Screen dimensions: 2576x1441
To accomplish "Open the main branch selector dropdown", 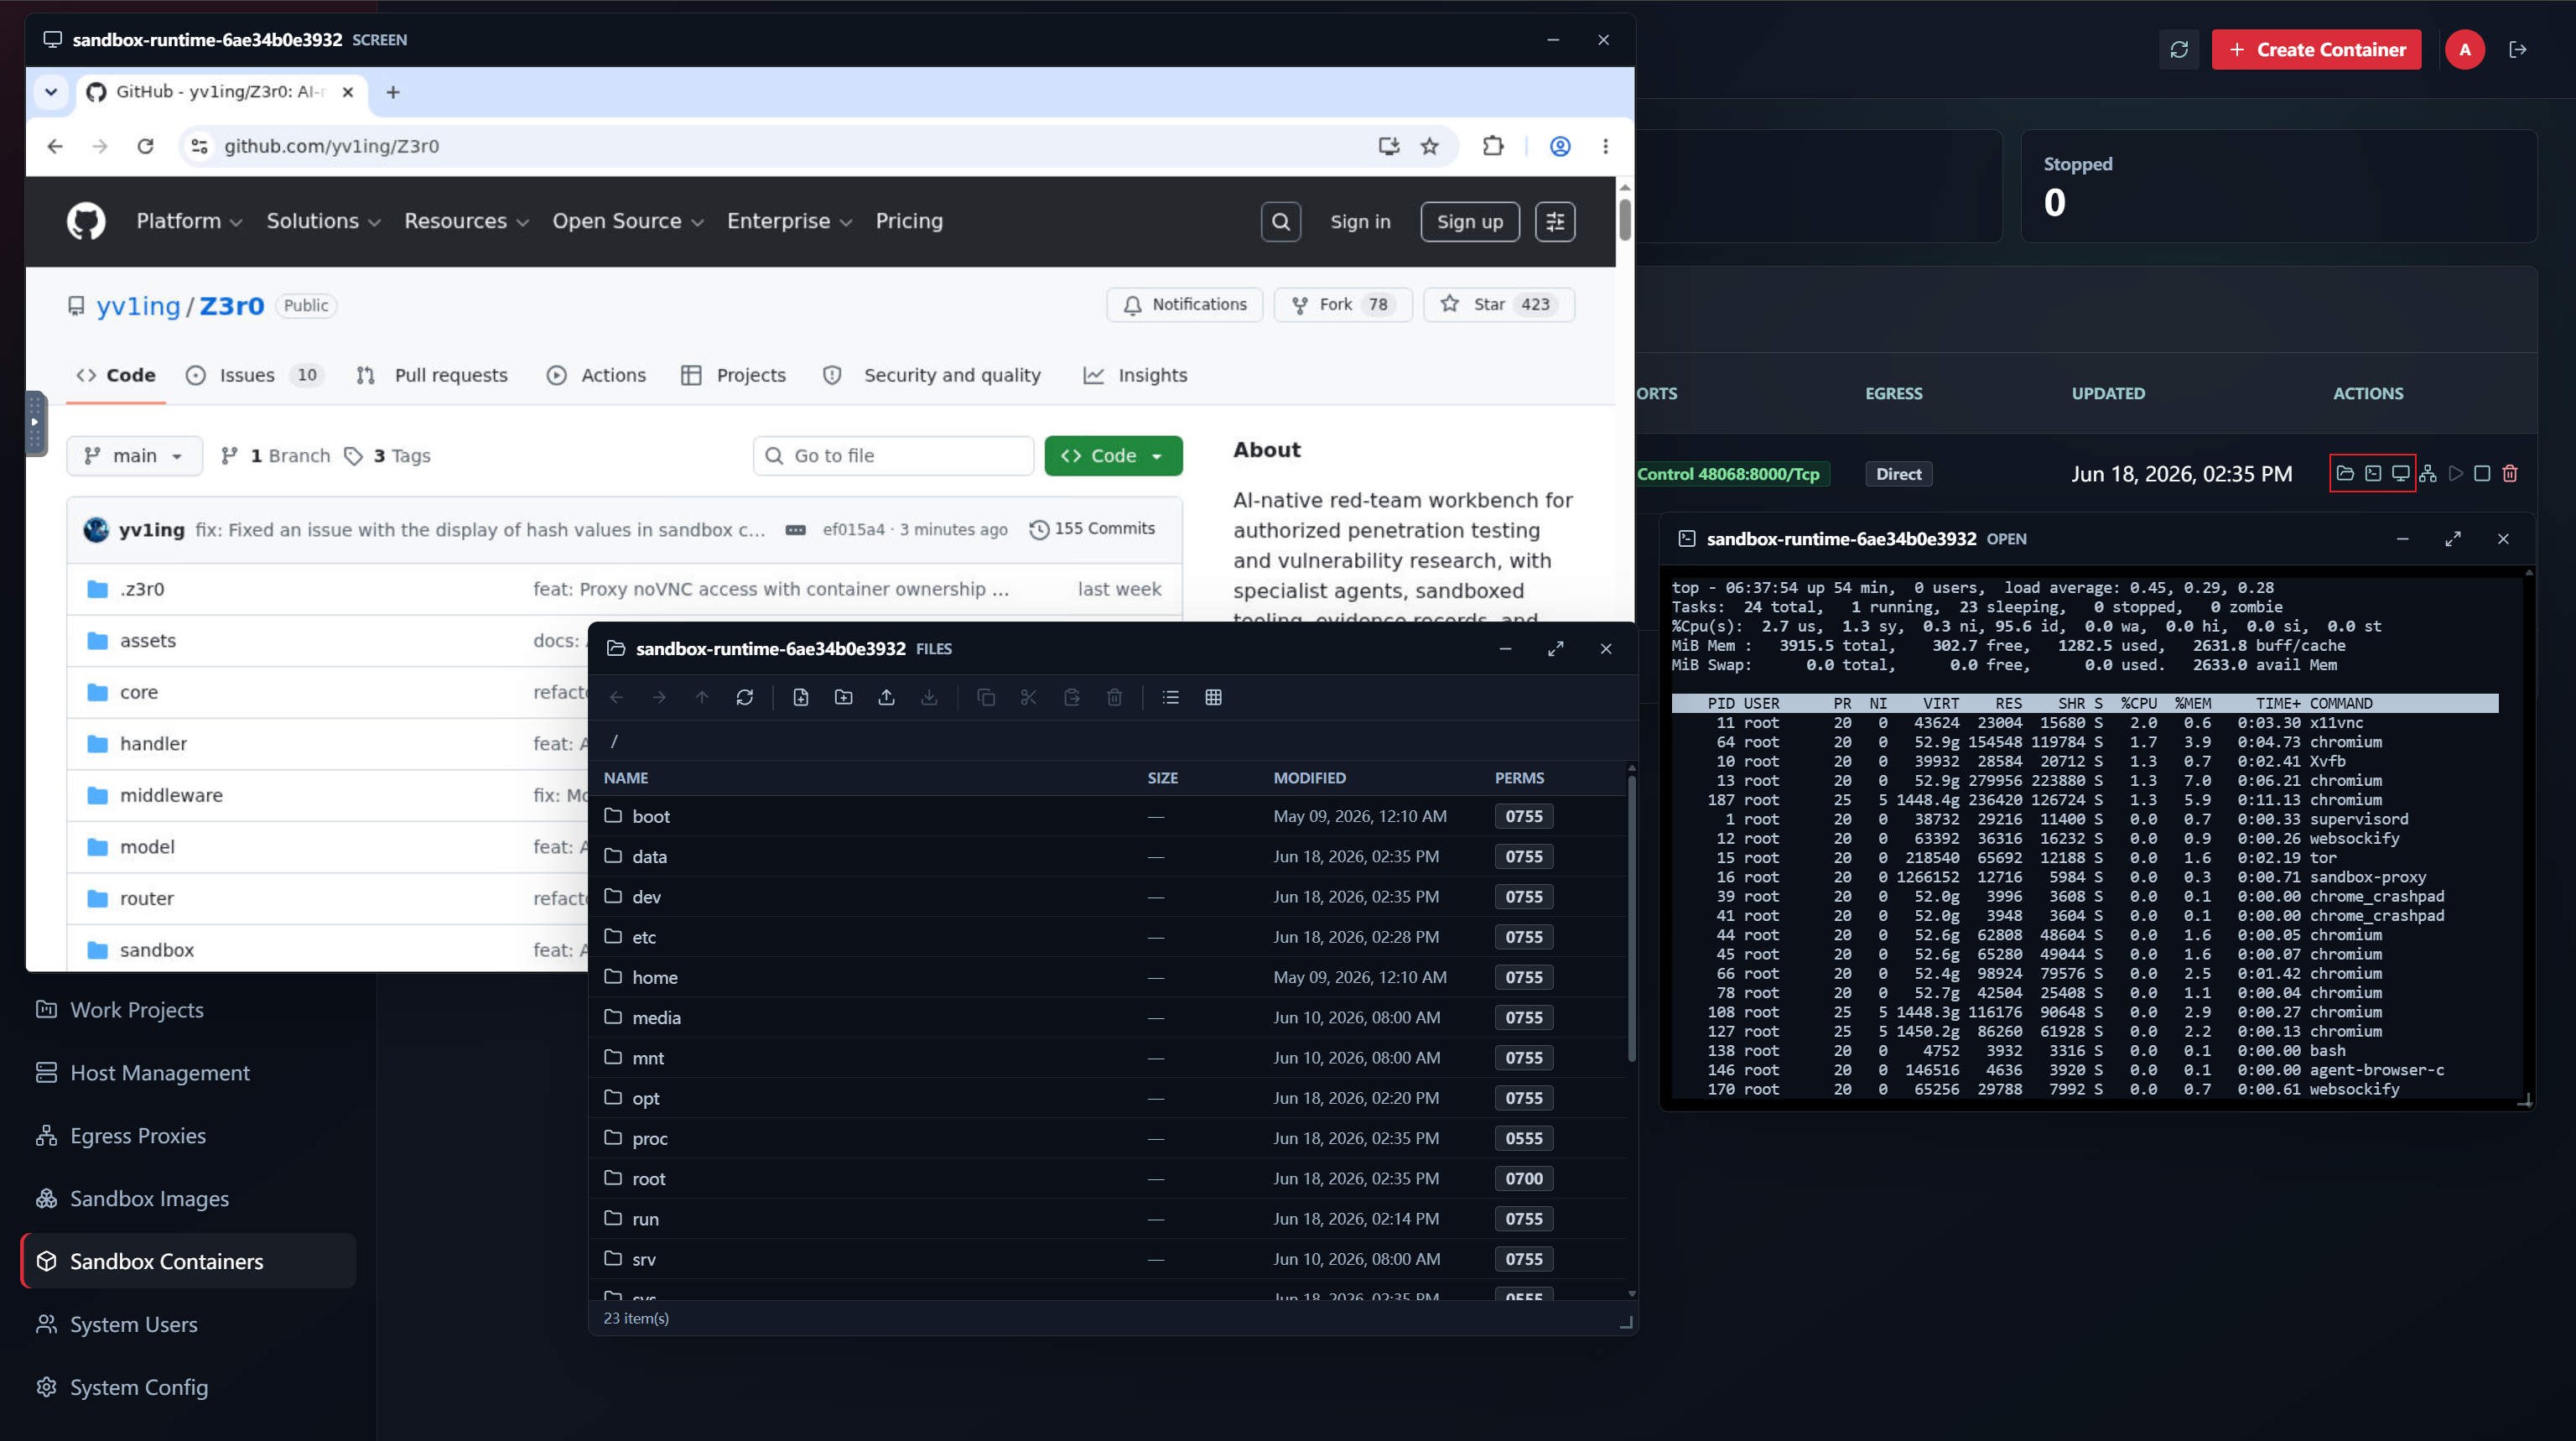I will [x=134, y=456].
